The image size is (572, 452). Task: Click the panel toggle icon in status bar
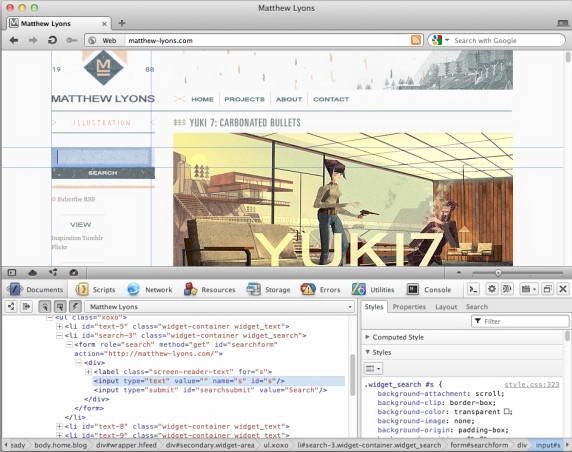12,273
